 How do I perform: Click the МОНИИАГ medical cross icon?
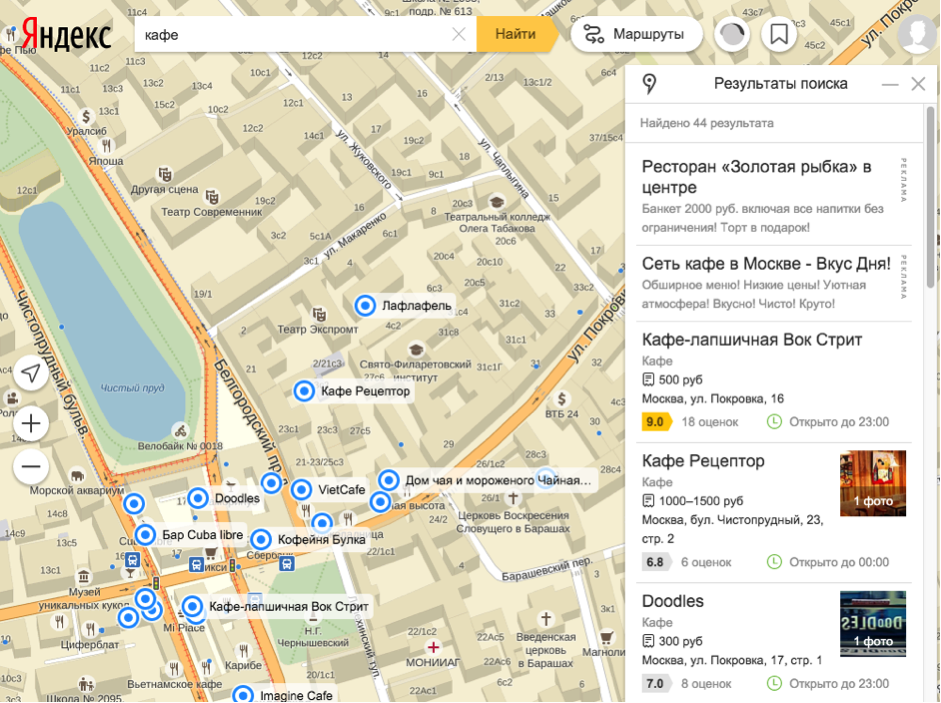(433, 647)
